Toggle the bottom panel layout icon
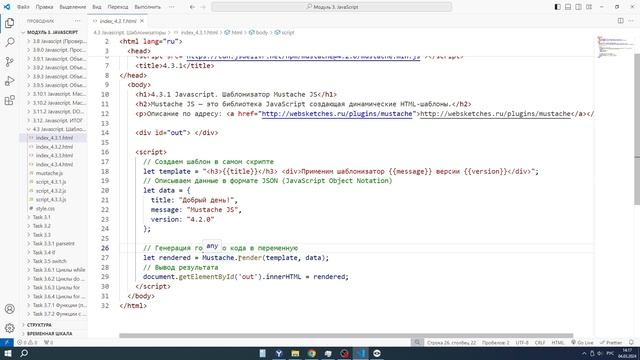640x360 pixels. pyautogui.click(x=568, y=7)
